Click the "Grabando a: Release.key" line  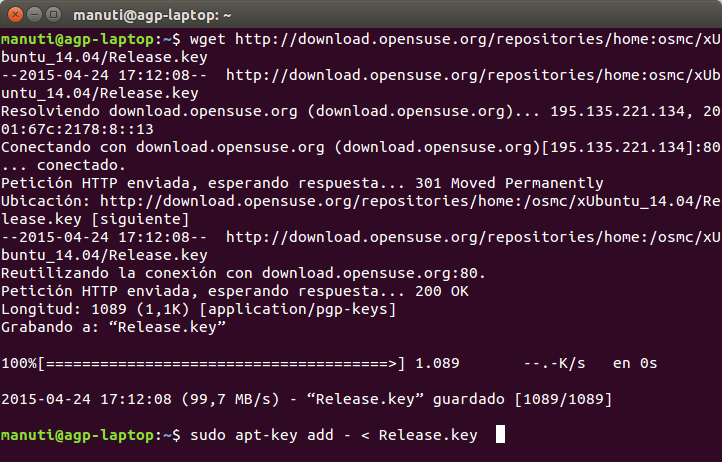[113, 327]
